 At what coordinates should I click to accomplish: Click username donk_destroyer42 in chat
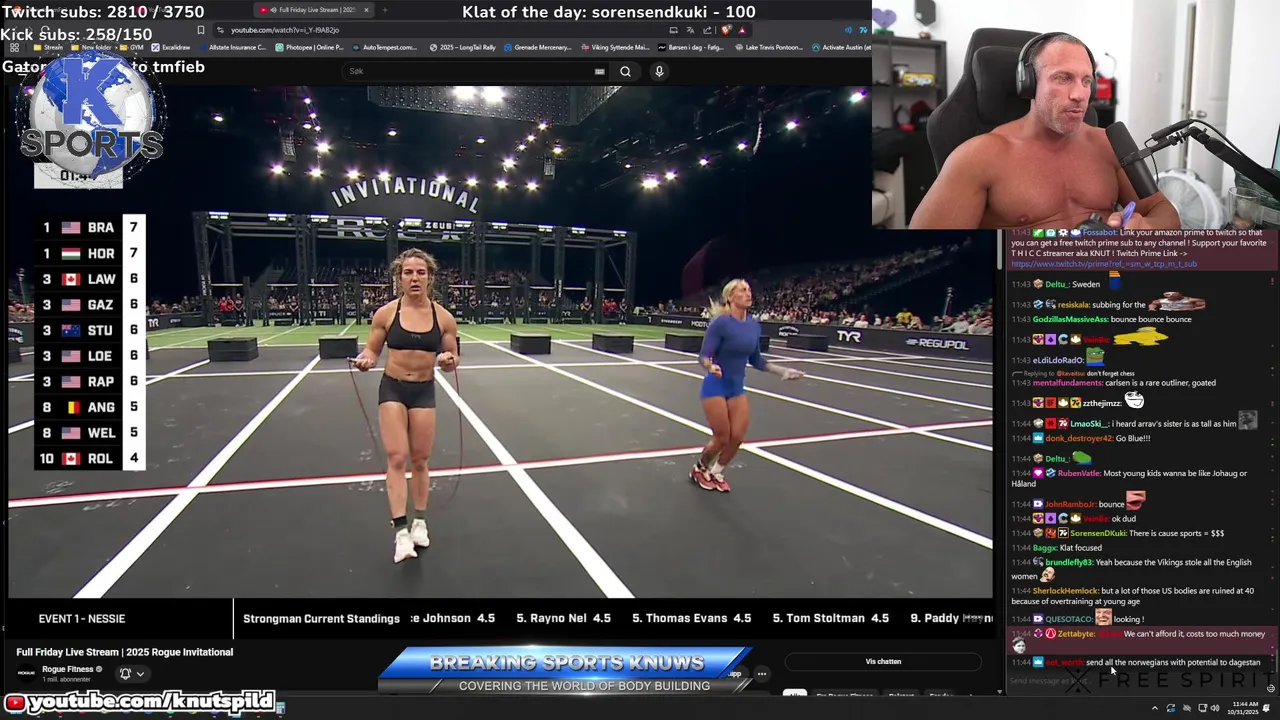click(1078, 438)
